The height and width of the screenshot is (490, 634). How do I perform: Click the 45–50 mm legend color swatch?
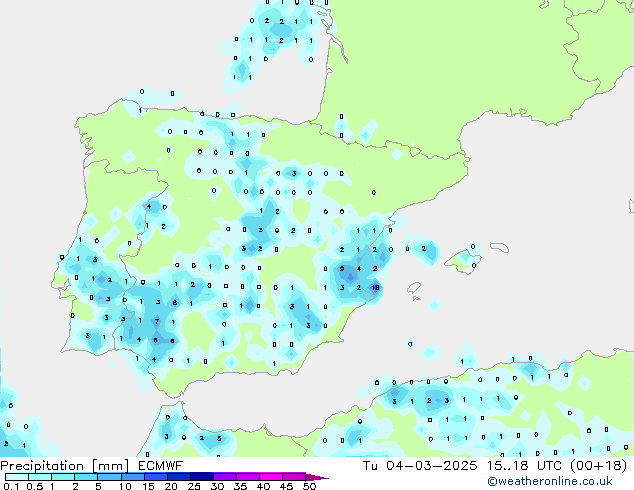pos(294,477)
